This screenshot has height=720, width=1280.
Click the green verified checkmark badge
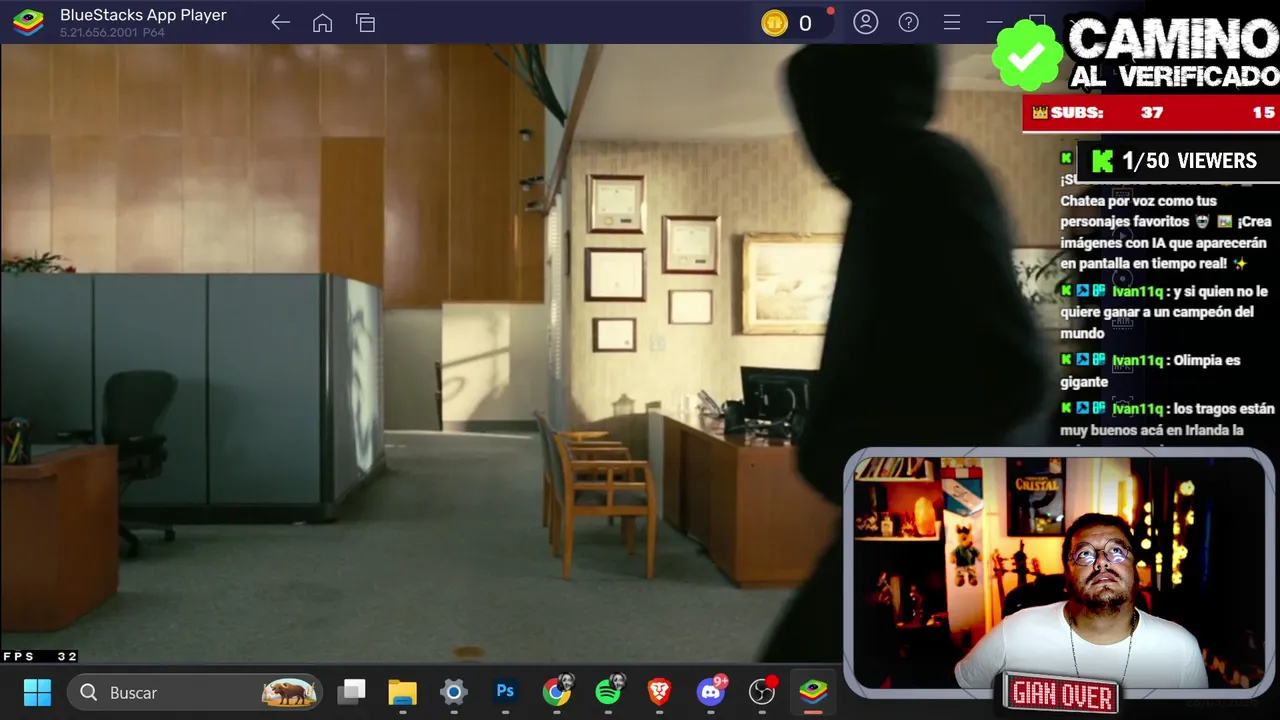click(1027, 56)
